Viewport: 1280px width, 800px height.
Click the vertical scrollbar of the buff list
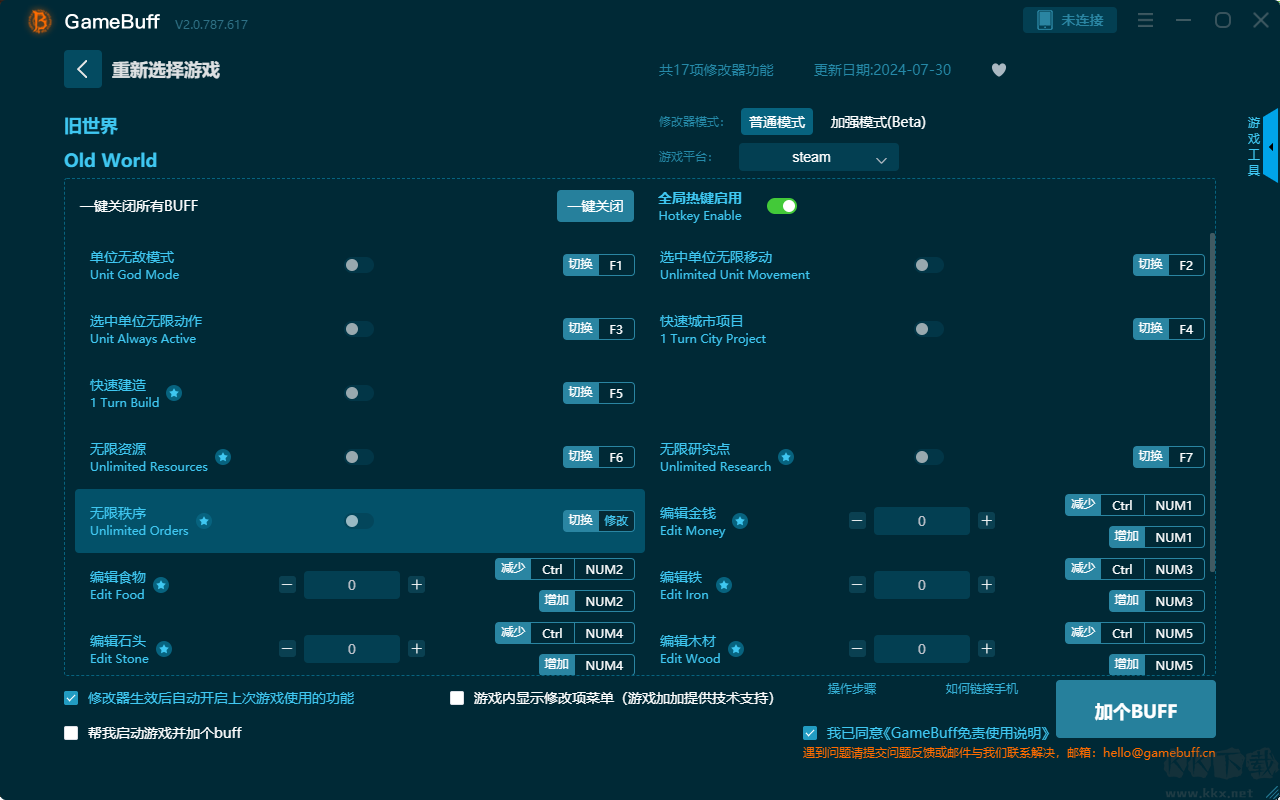click(1213, 403)
